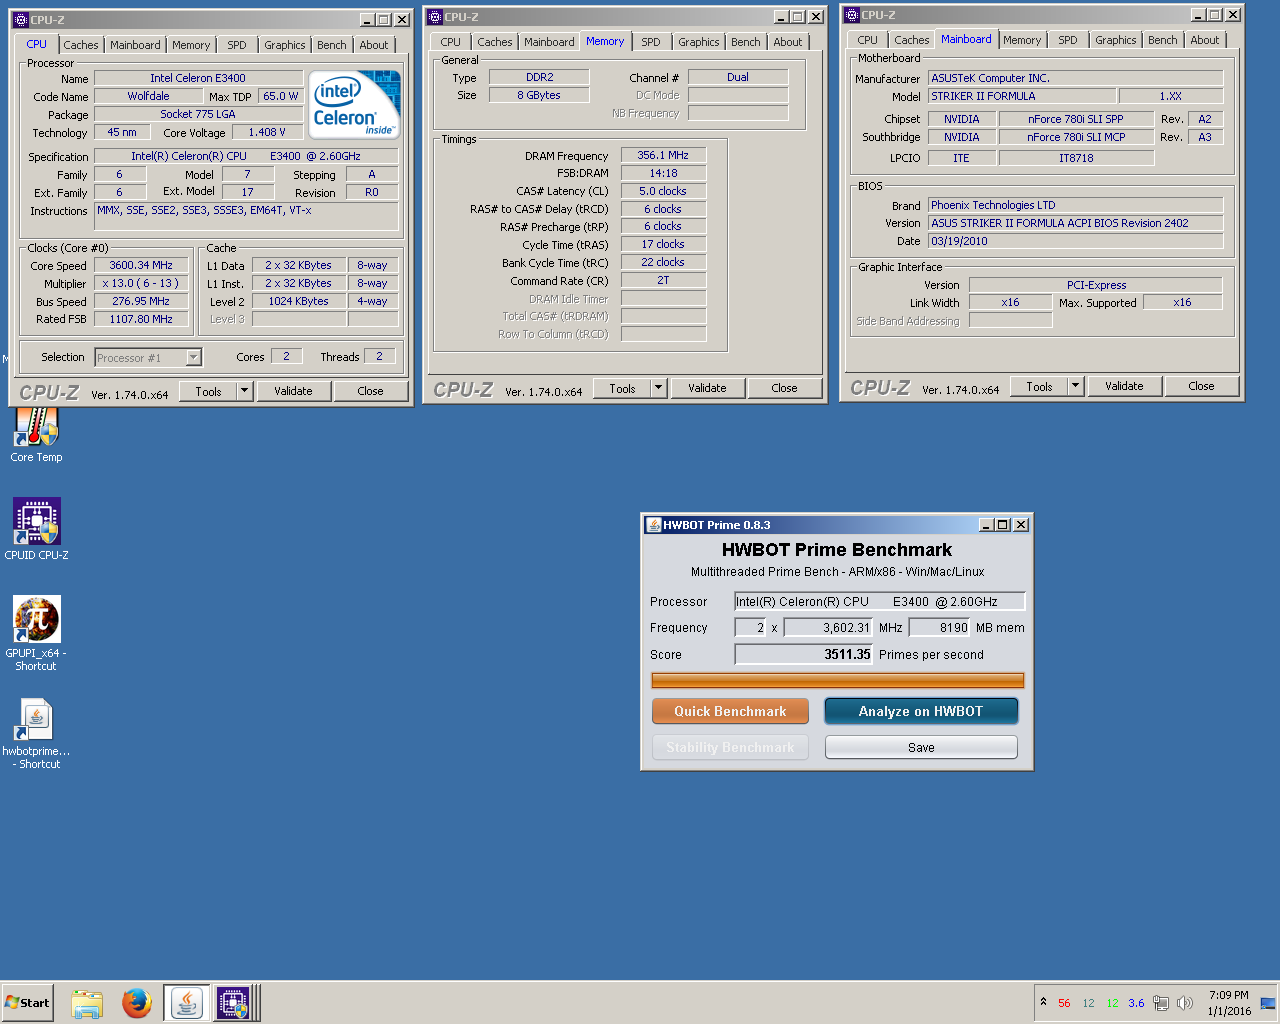The image size is (1280, 1024).
Task: Click the HWBOT Prime window title icon
Action: 654,525
